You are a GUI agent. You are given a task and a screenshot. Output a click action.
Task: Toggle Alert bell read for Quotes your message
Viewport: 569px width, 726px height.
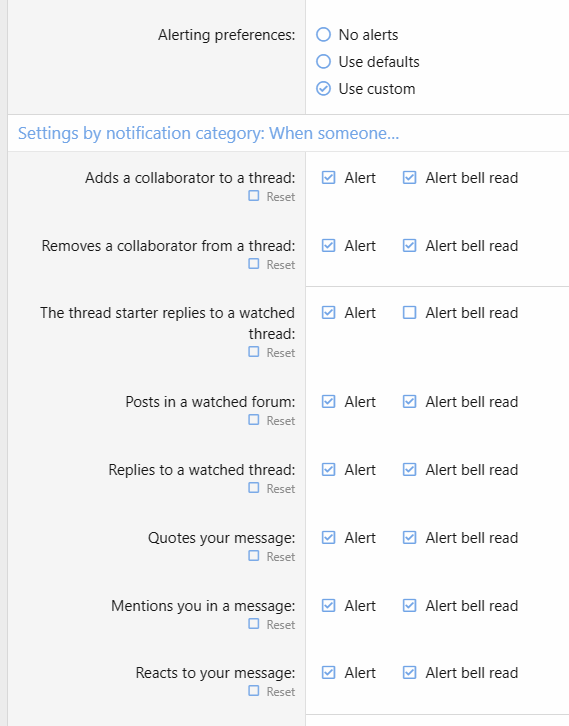[409, 538]
